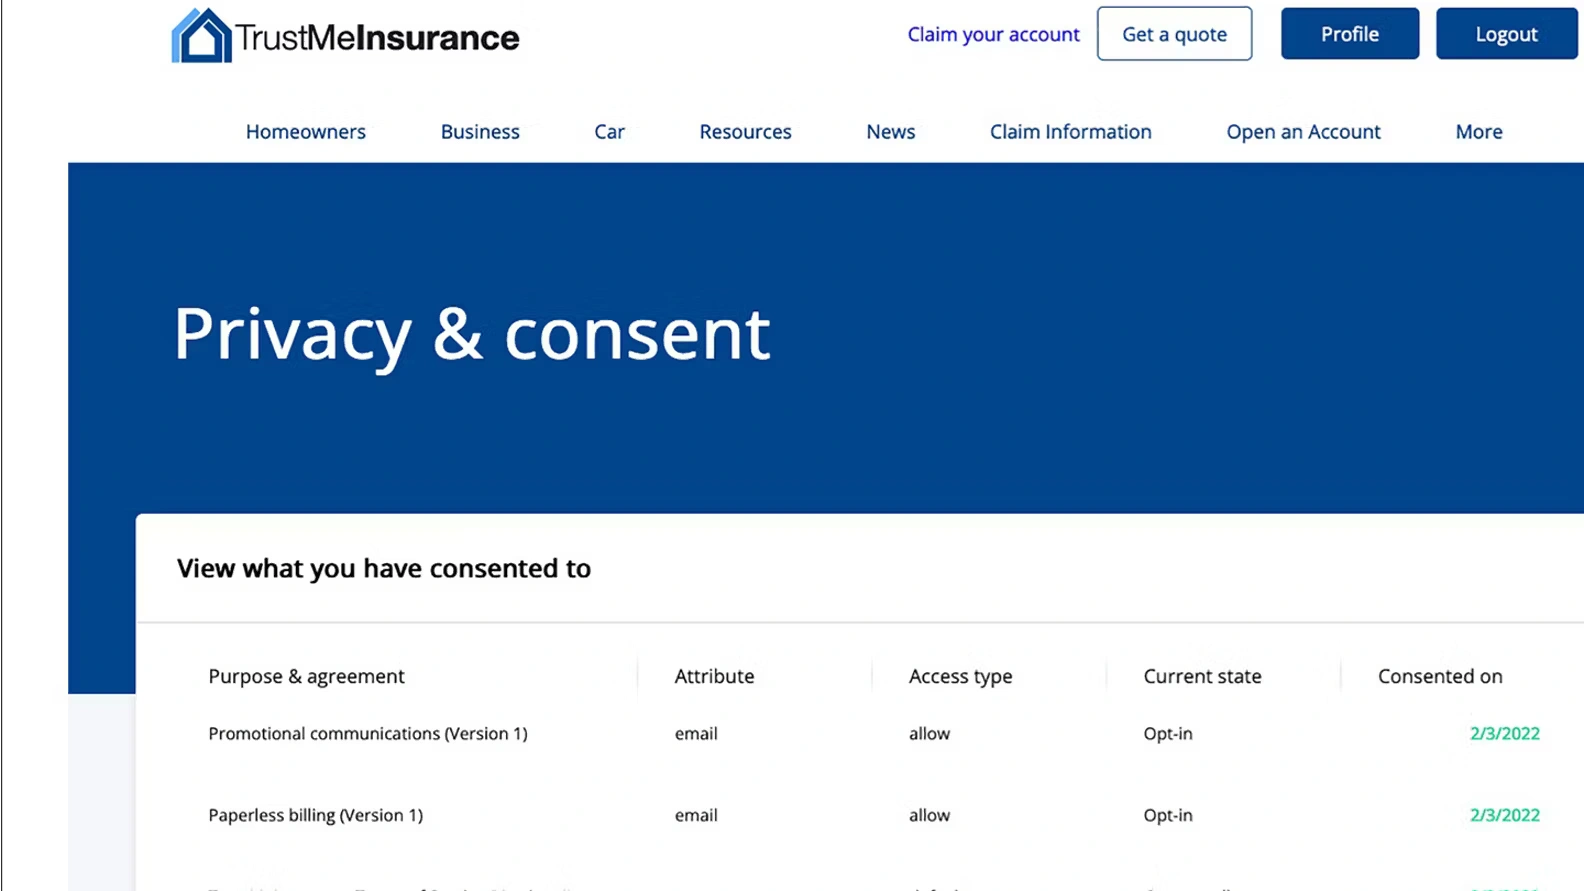Go to the Profile page
Image resolution: width=1584 pixels, height=891 pixels.
point(1349,34)
